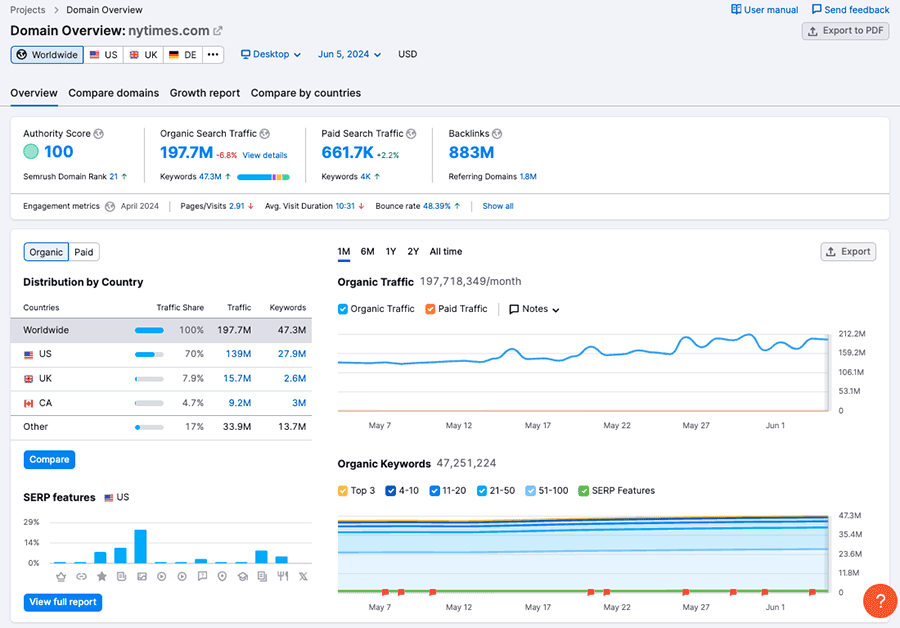The image size is (900, 628).
Task: Select the 1Y time range
Action: coord(391,251)
